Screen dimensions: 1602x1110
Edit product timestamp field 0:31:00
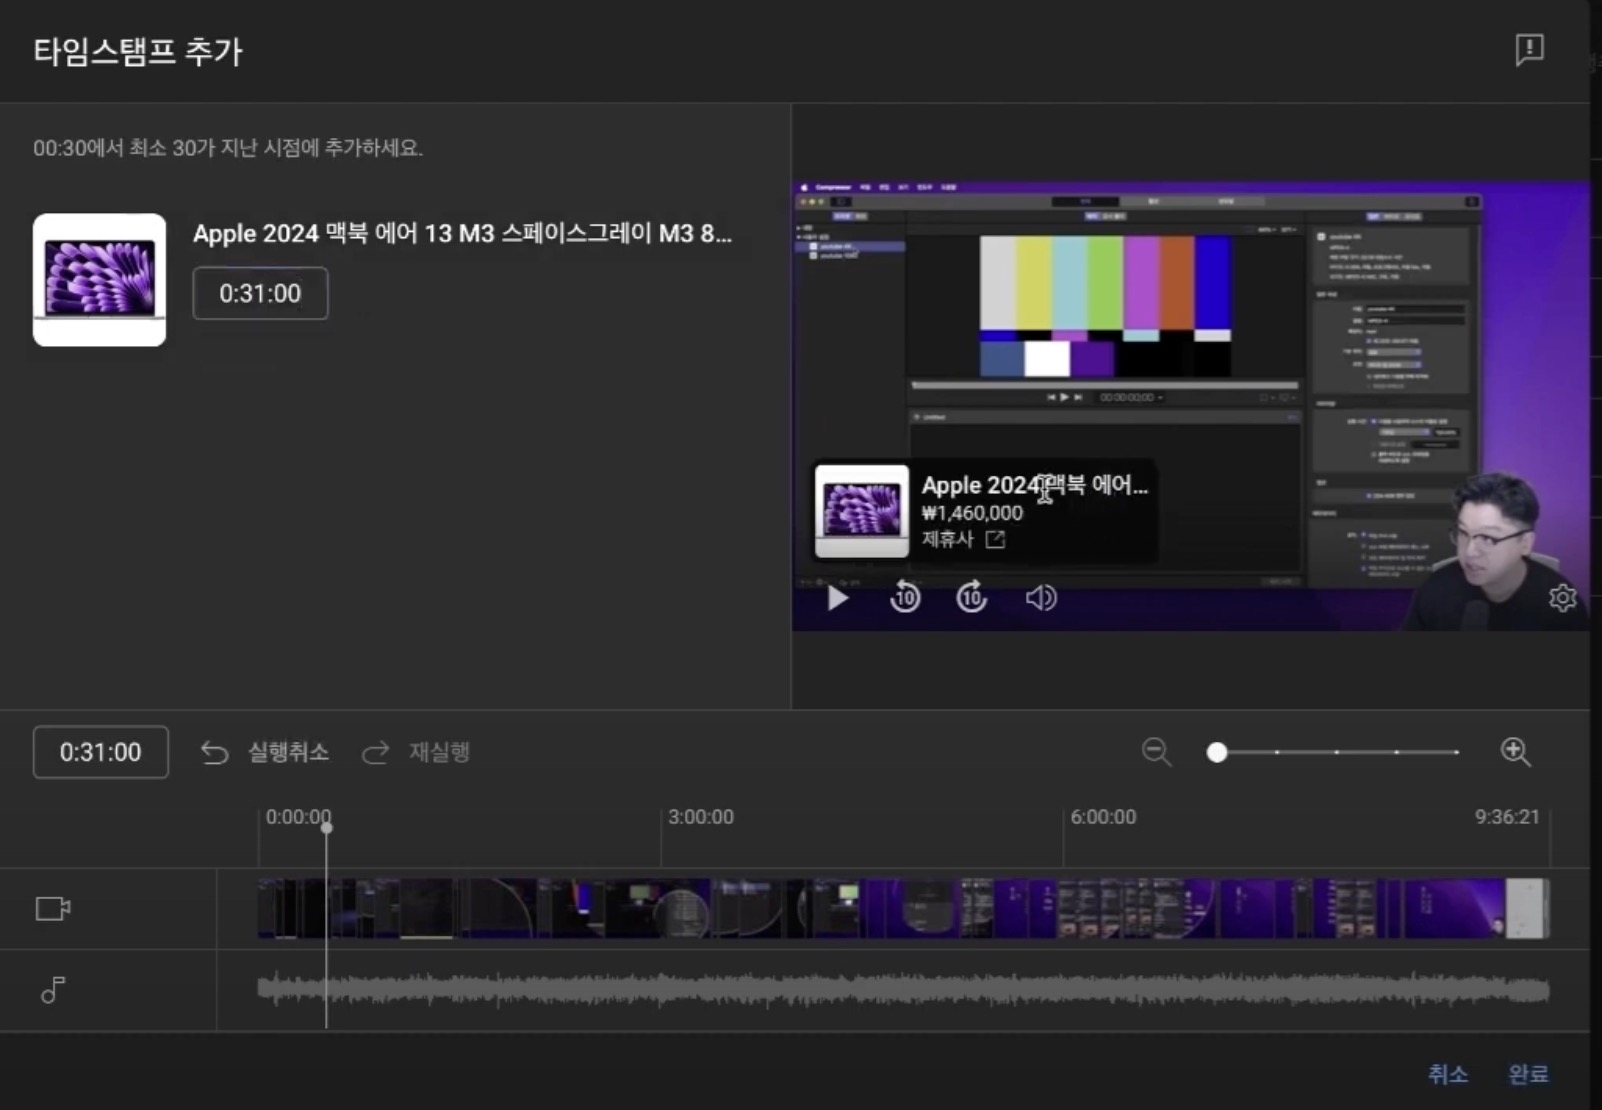[260, 293]
